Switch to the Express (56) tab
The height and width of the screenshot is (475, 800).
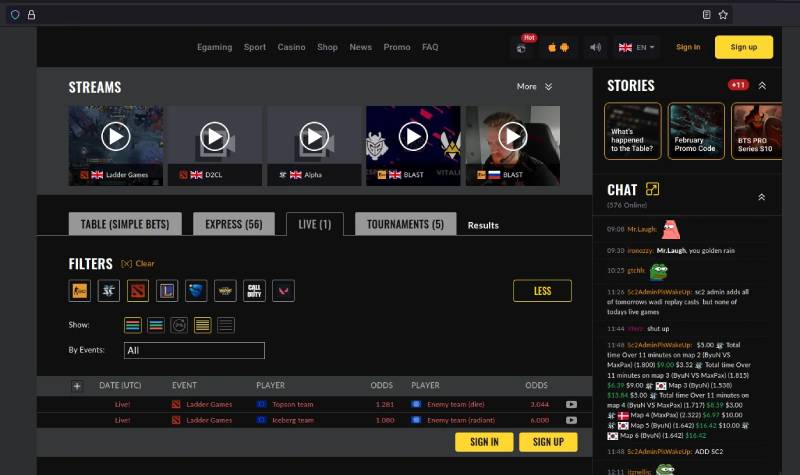pyautogui.click(x=233, y=225)
